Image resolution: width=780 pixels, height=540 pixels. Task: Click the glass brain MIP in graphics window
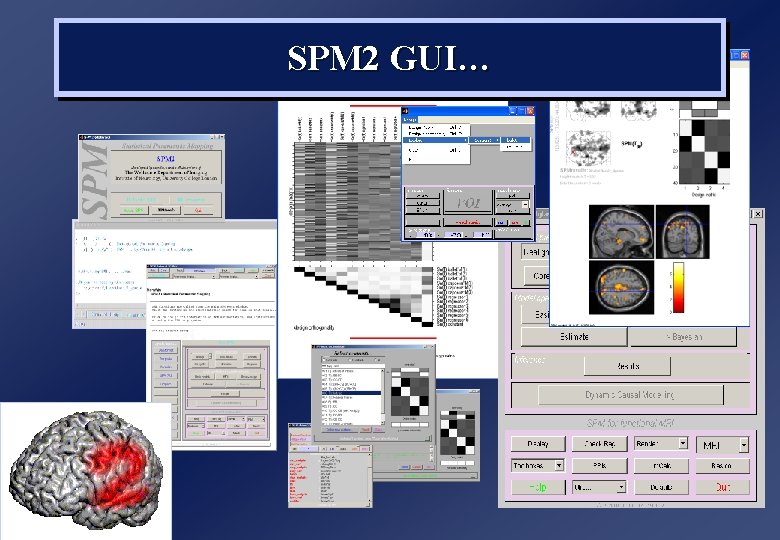point(588,148)
